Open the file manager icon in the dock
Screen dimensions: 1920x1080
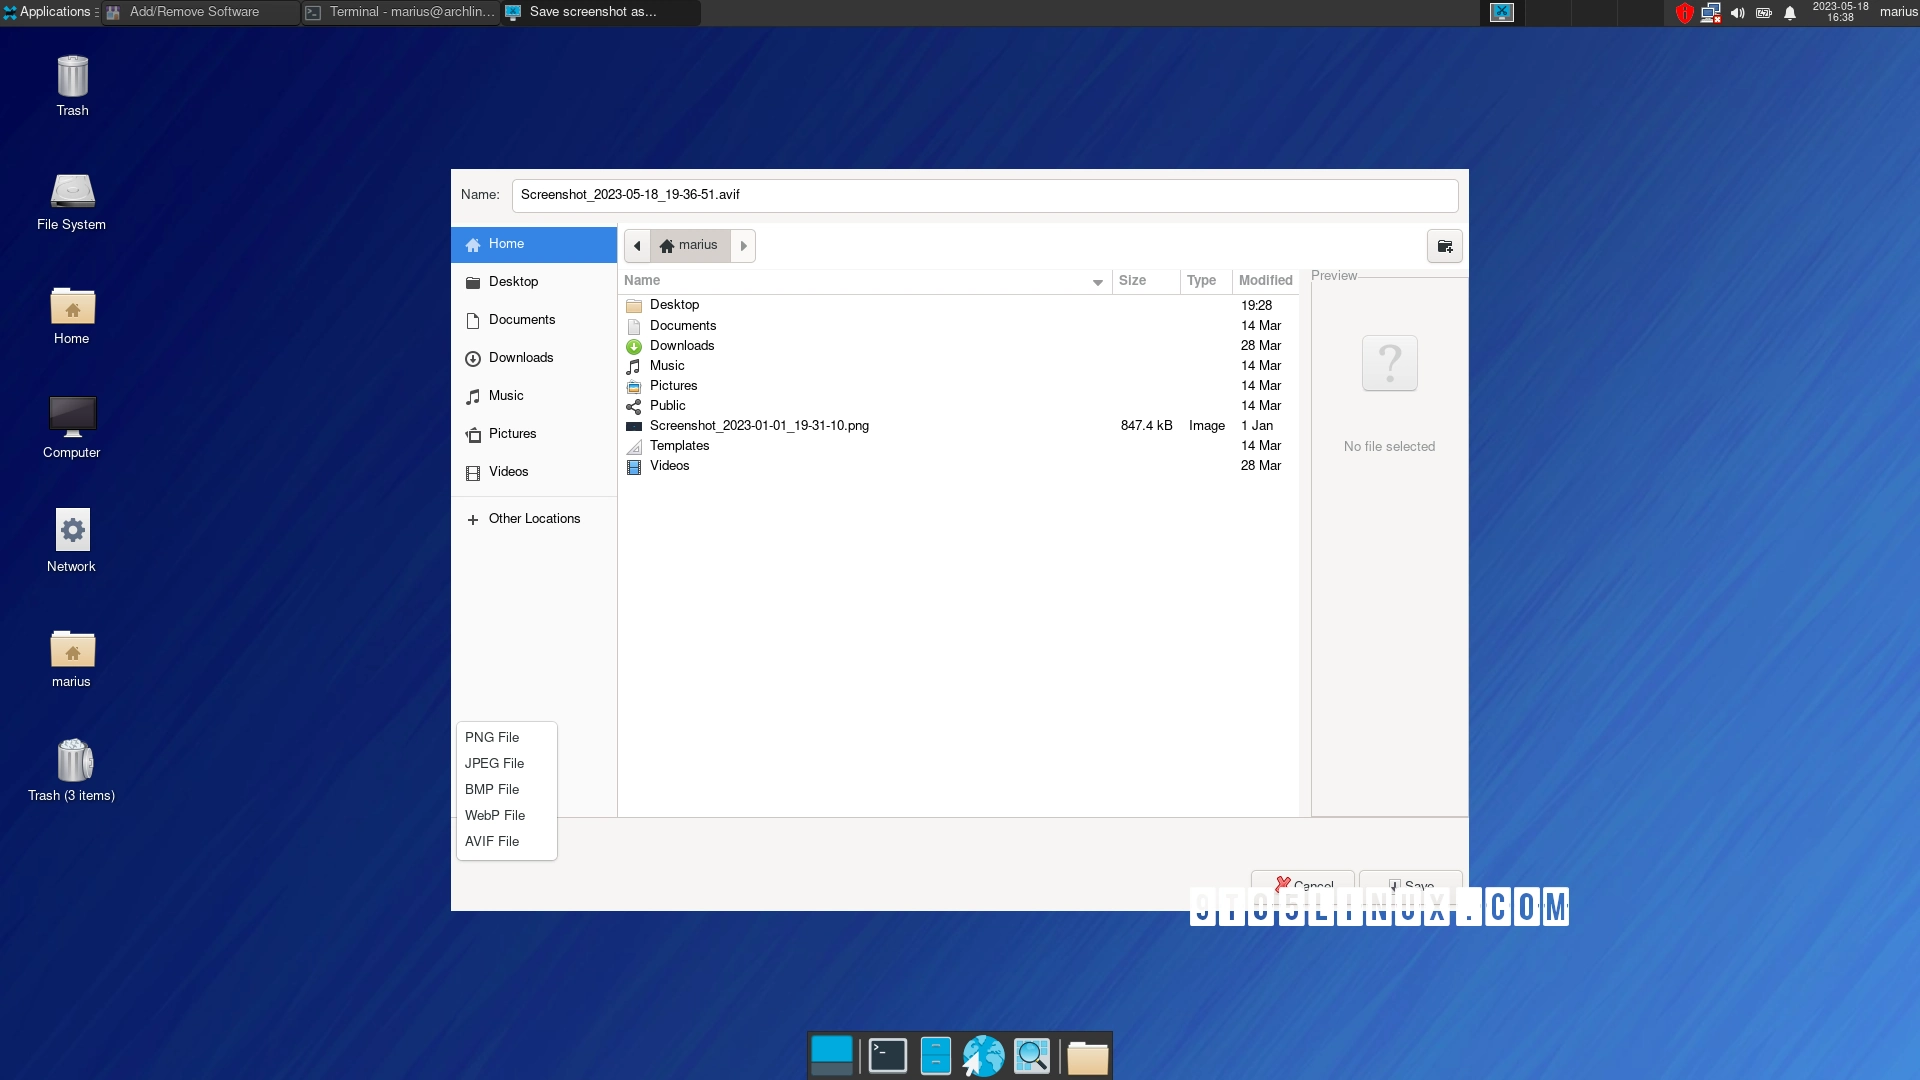pyautogui.click(x=1088, y=1055)
